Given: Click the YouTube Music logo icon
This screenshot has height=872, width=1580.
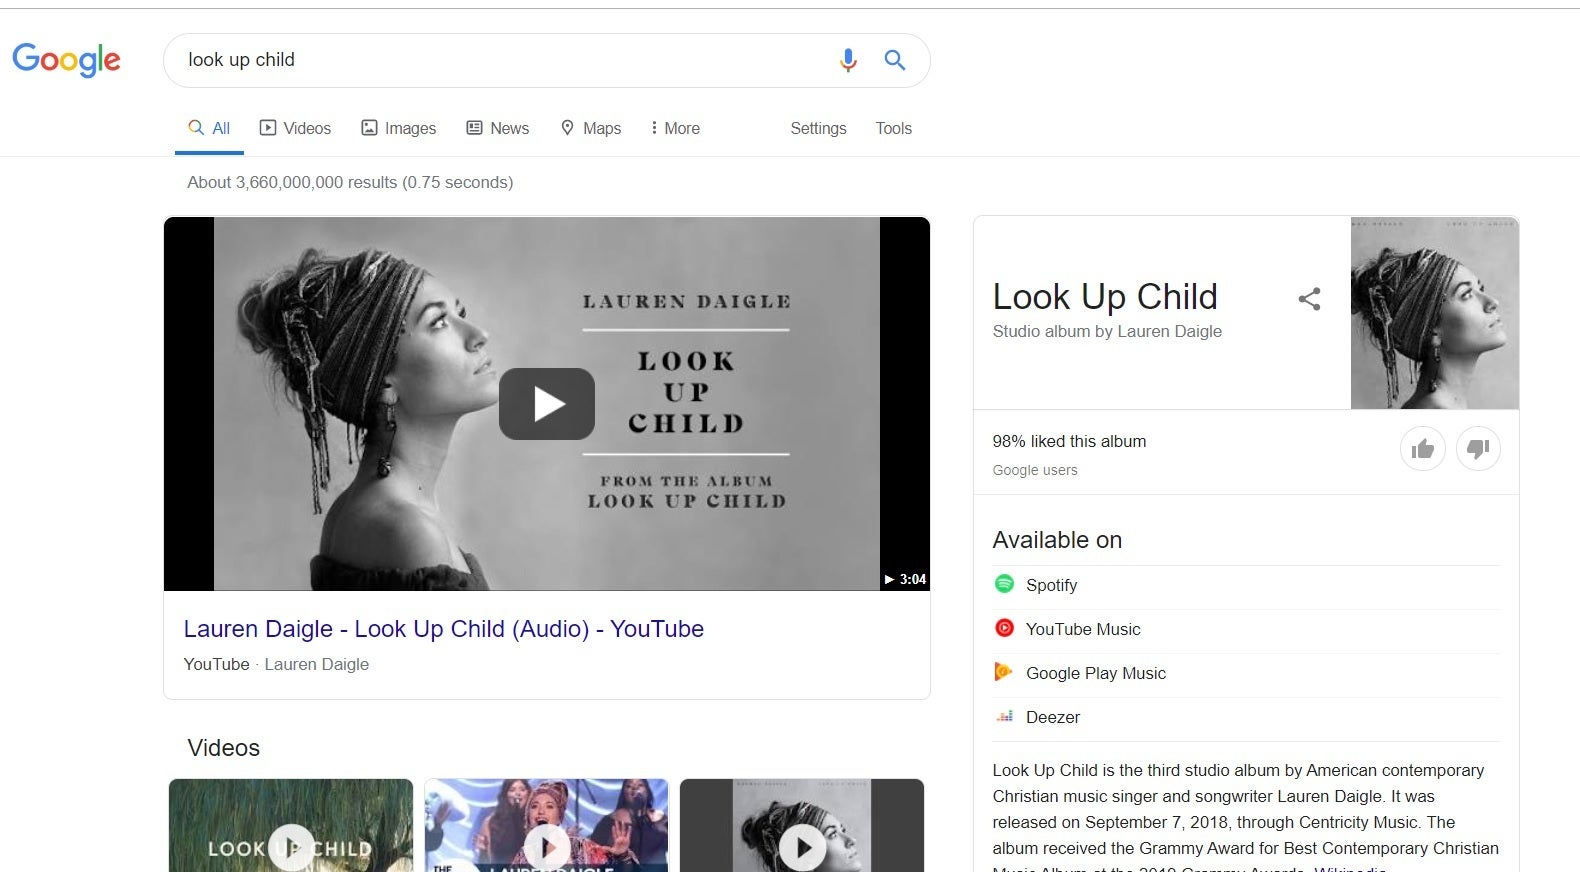Looking at the screenshot, I should (x=1004, y=628).
